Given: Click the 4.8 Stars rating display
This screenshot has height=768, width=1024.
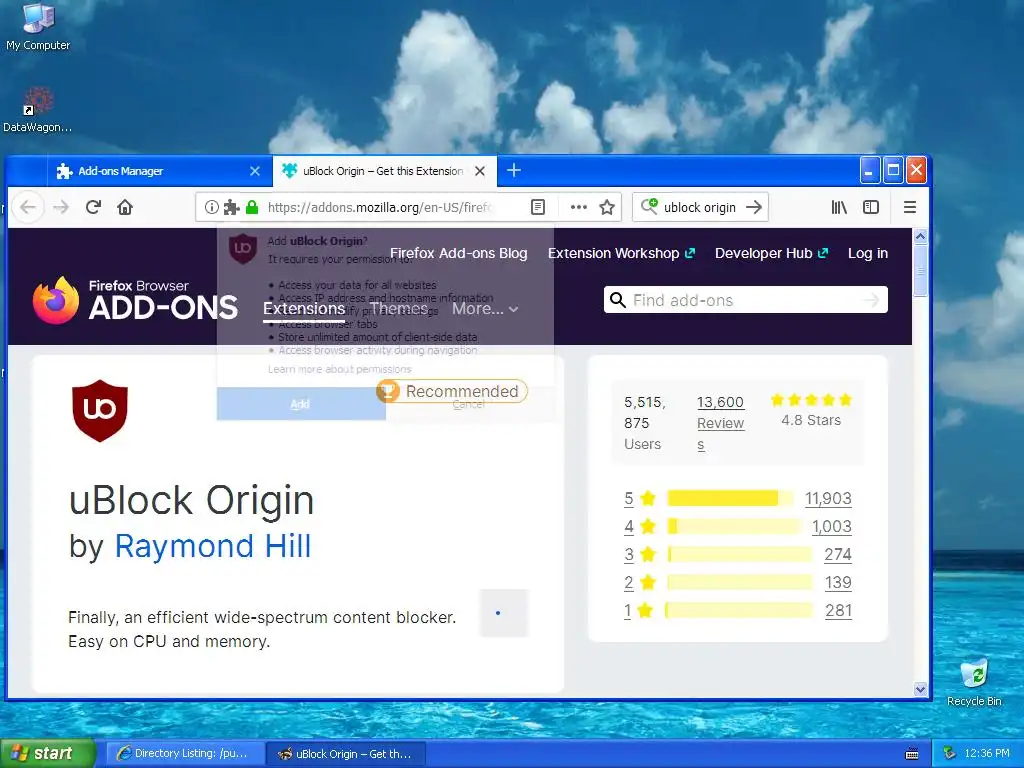Looking at the screenshot, I should 811,411.
